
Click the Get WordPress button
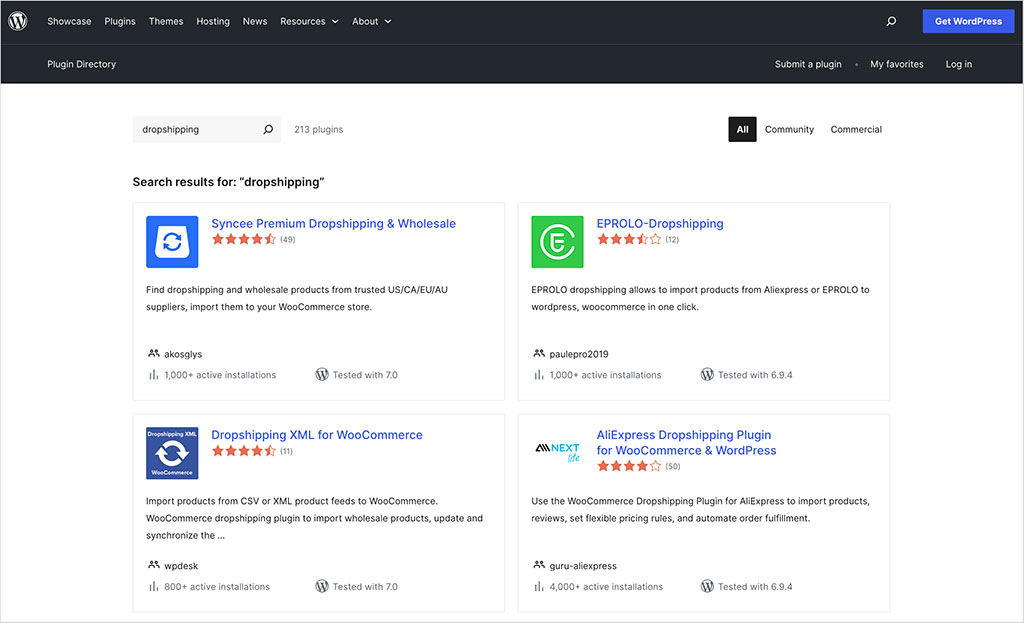point(968,22)
